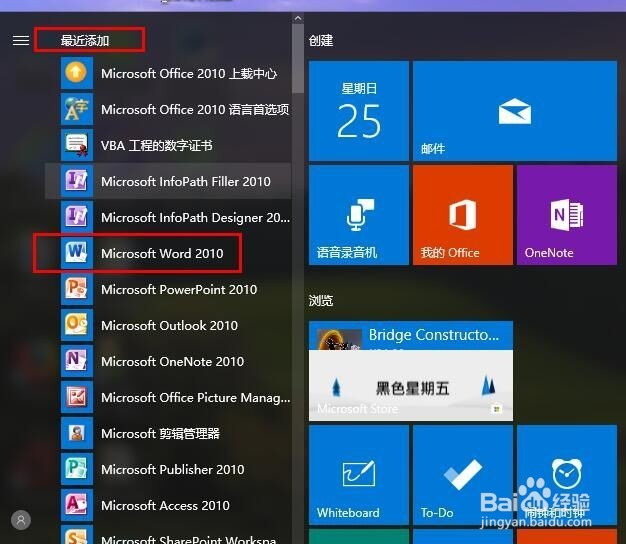Open the To-Do tile
Image resolution: width=626 pixels, height=544 pixels.
[x=463, y=475]
